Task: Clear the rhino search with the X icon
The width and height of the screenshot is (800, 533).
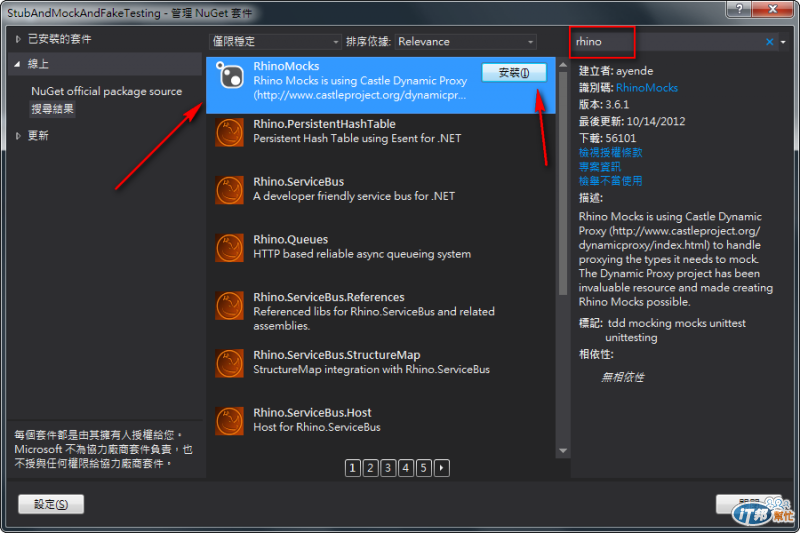Action: pos(769,42)
